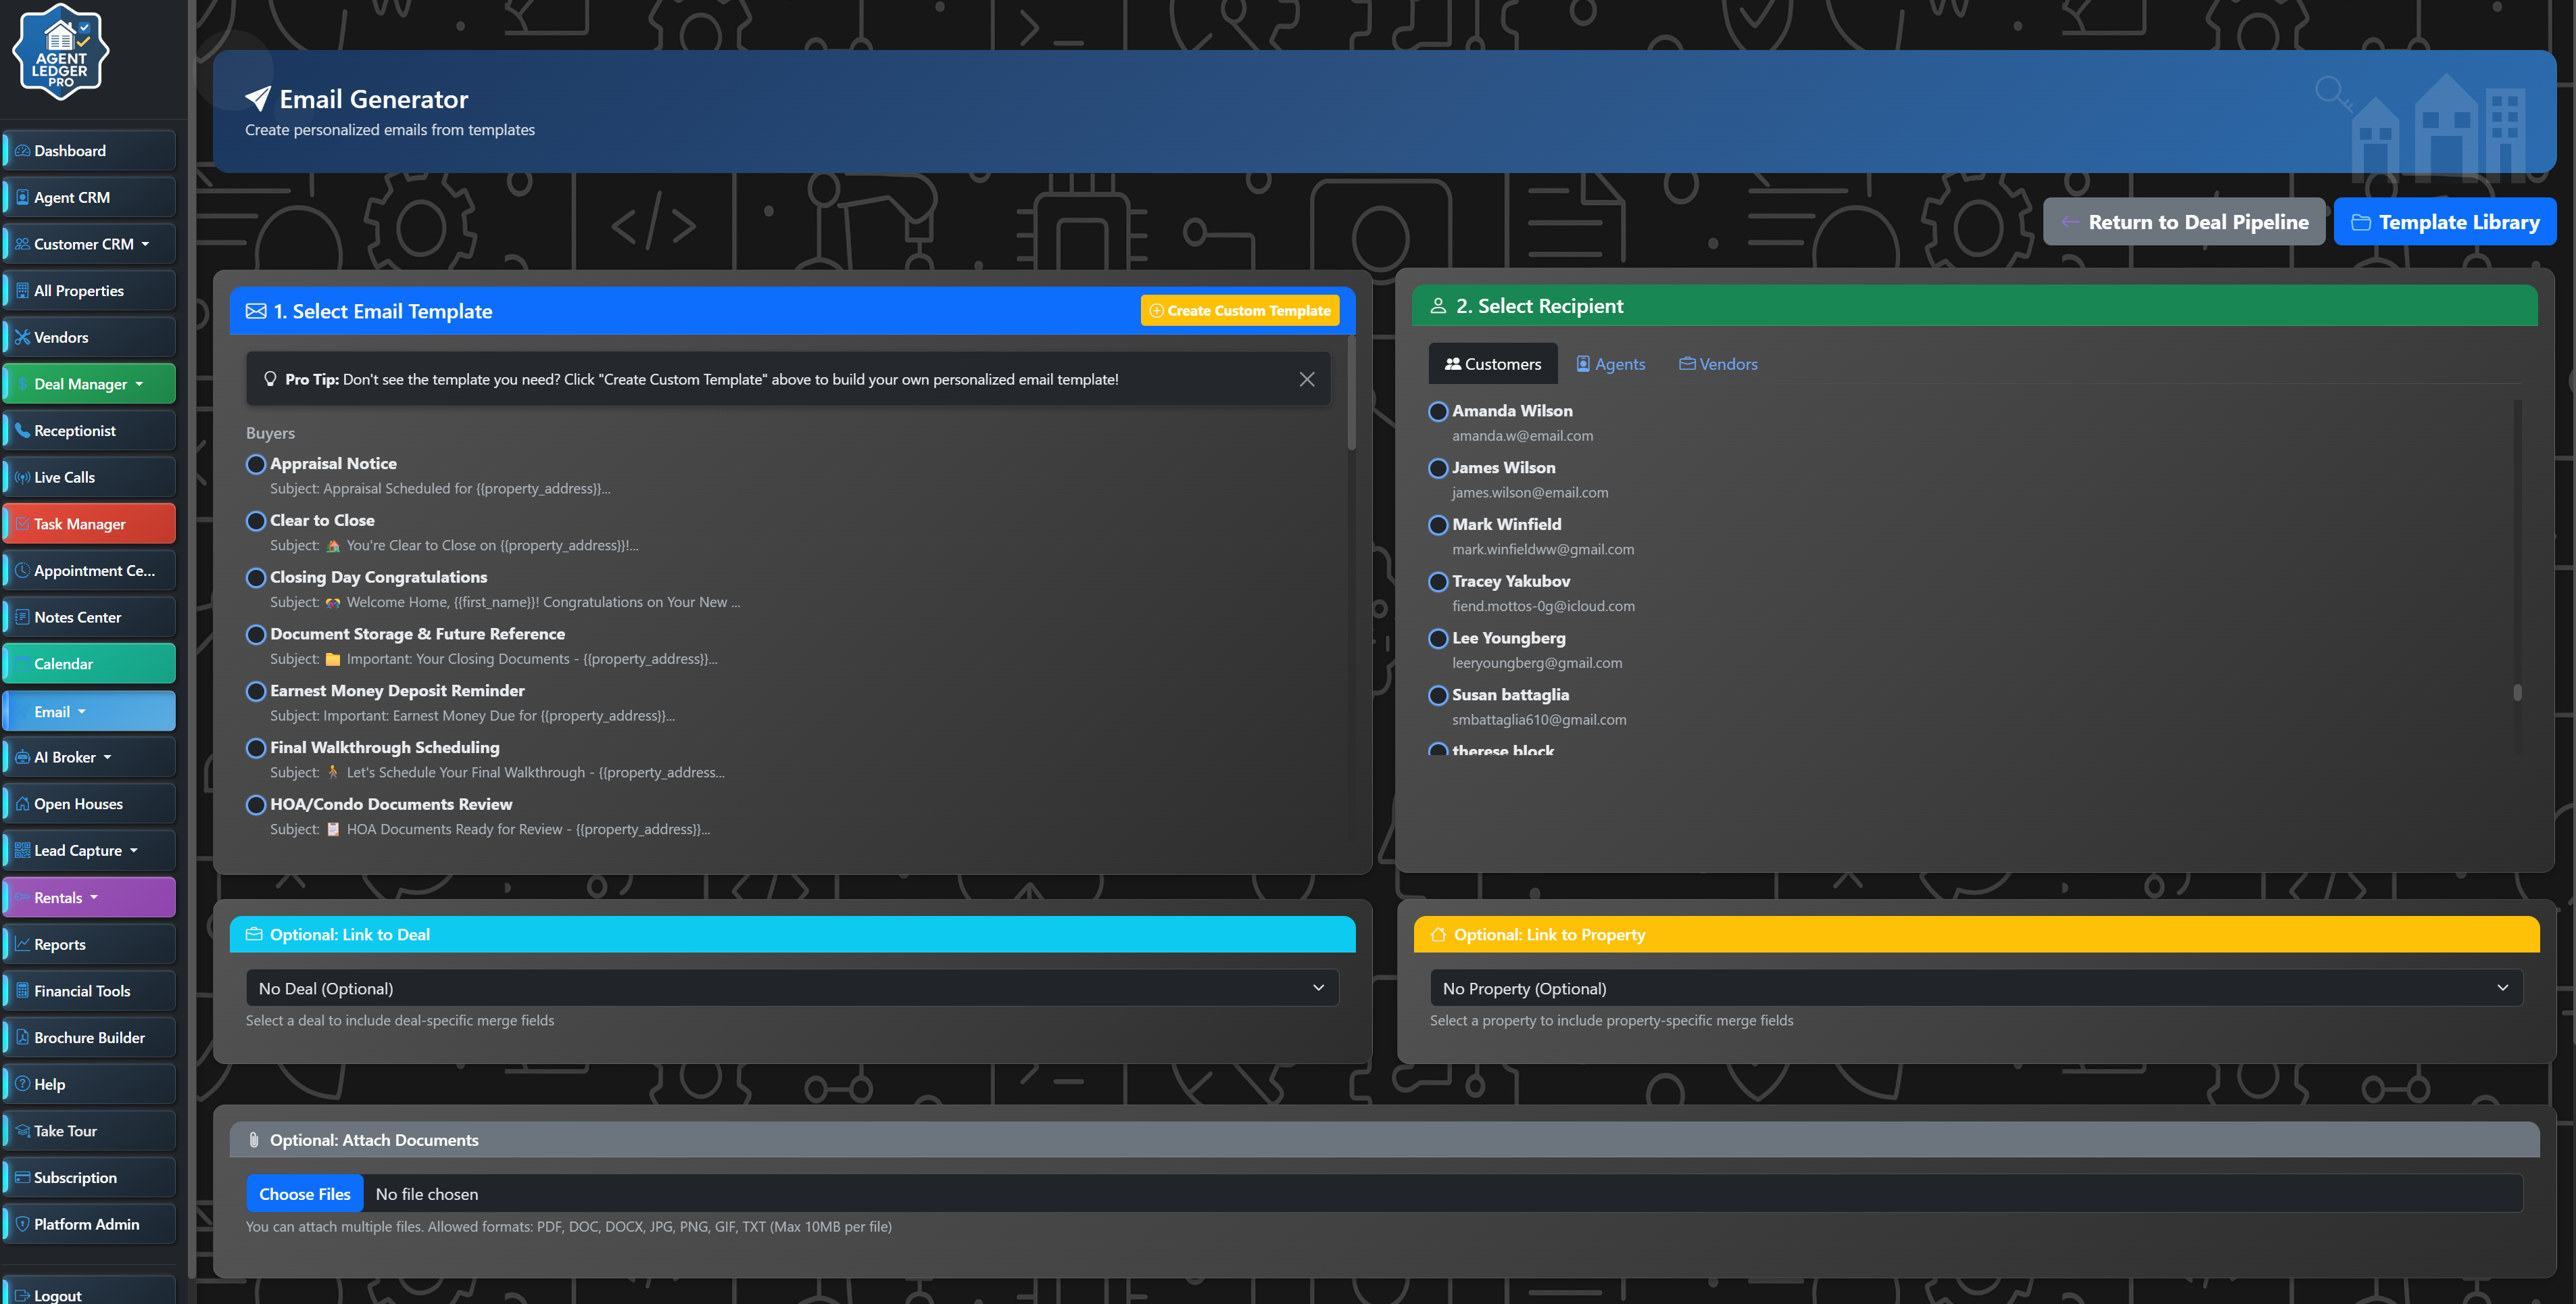Click Choose Files to attach documents
The height and width of the screenshot is (1304, 2576).
pyautogui.click(x=304, y=1194)
